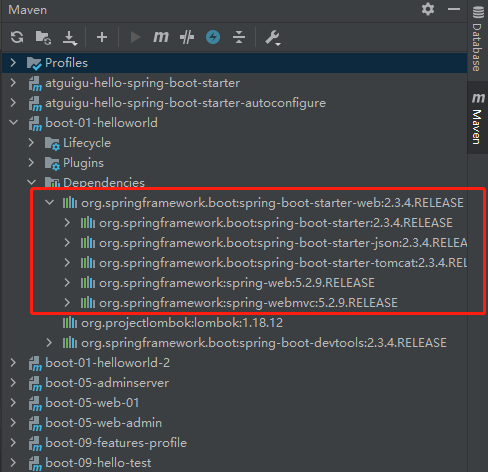Select boot-01-helloworld-2 project name

pos(108,363)
